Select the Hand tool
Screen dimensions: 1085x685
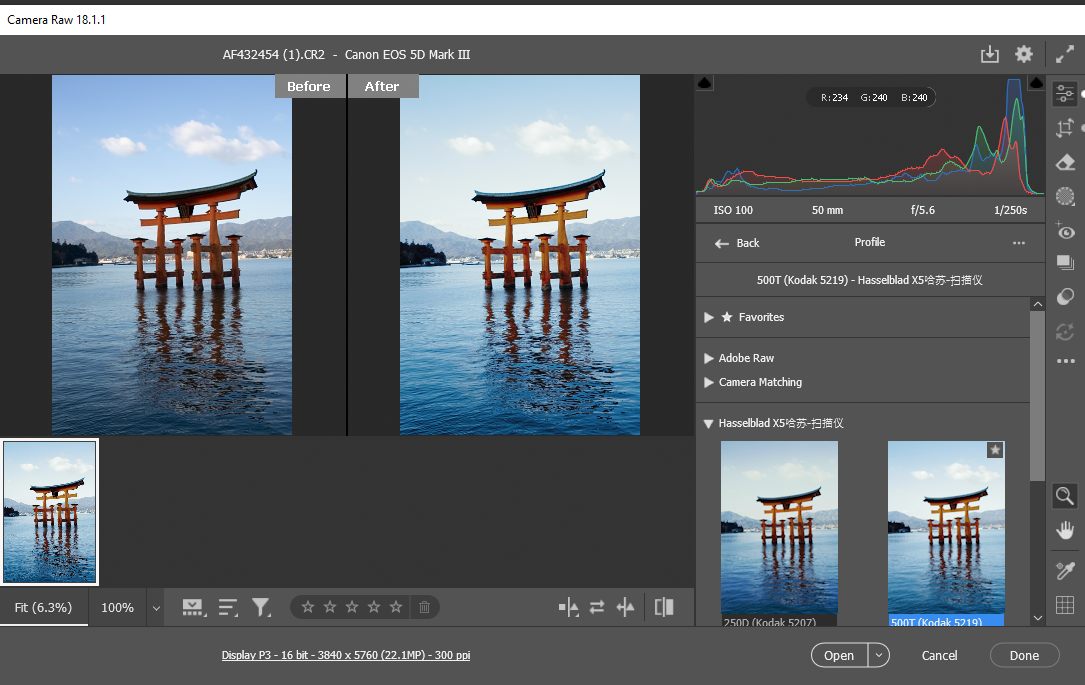click(1065, 530)
